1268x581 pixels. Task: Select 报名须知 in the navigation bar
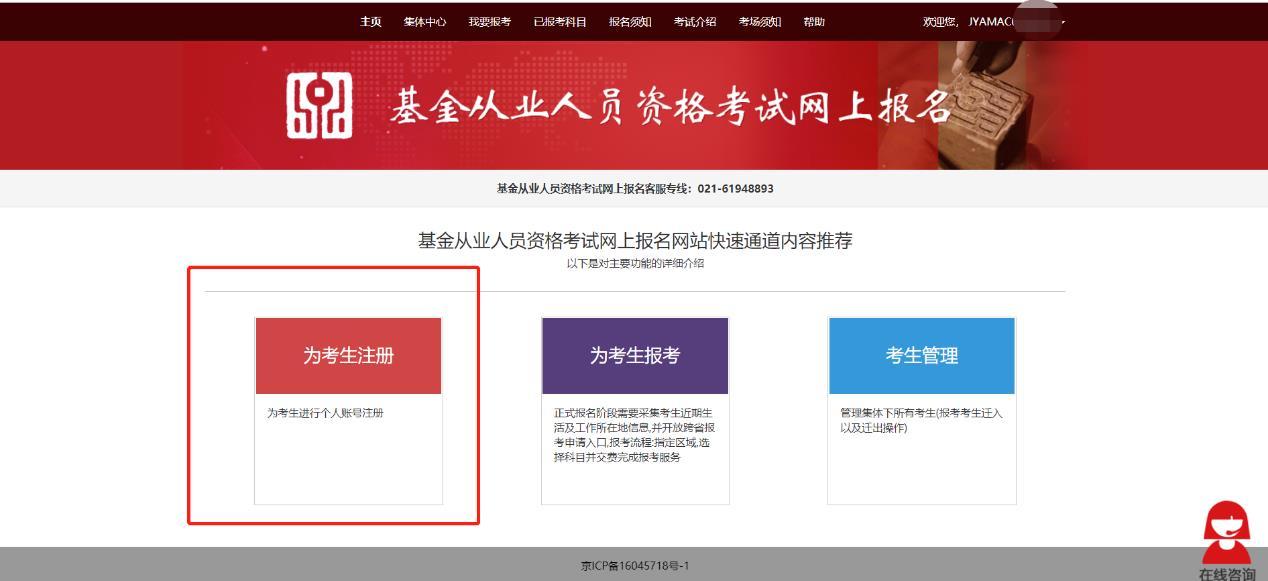click(x=630, y=22)
